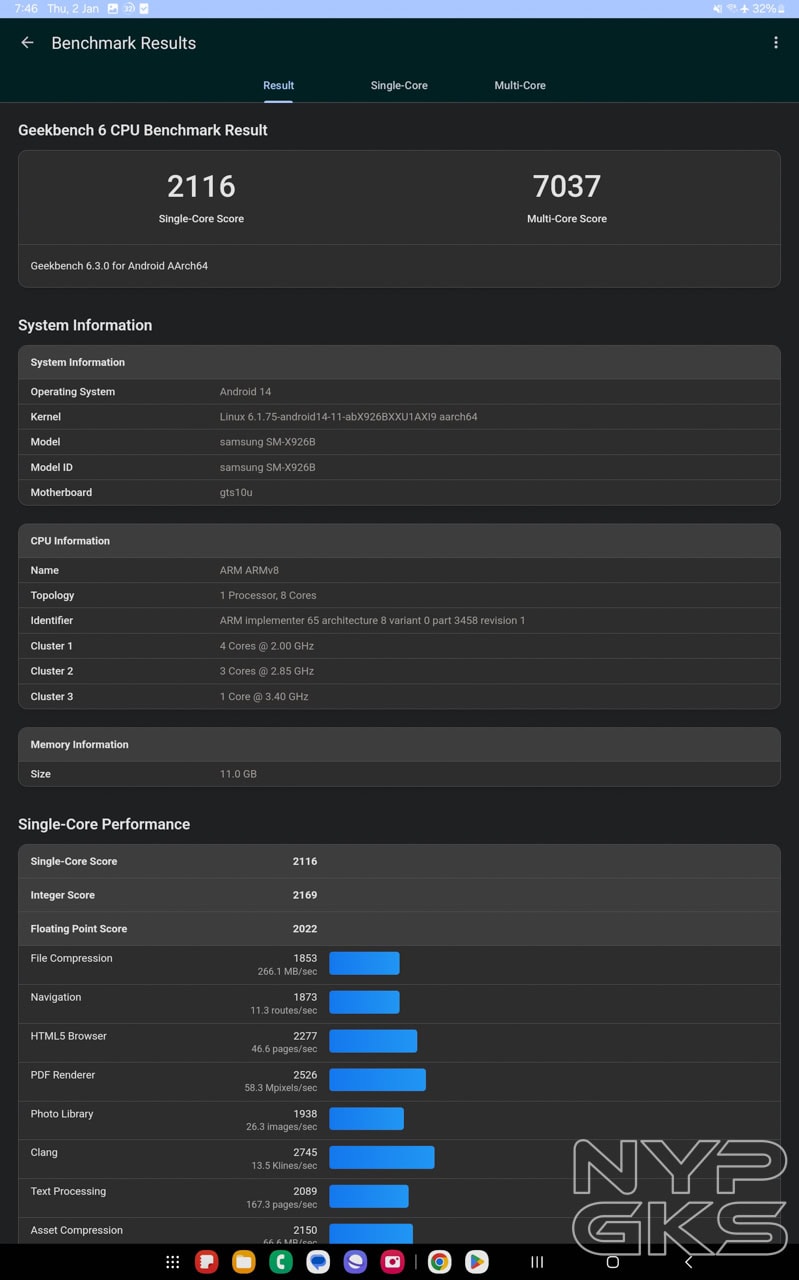Tap the back navigation arrow

[688, 1262]
